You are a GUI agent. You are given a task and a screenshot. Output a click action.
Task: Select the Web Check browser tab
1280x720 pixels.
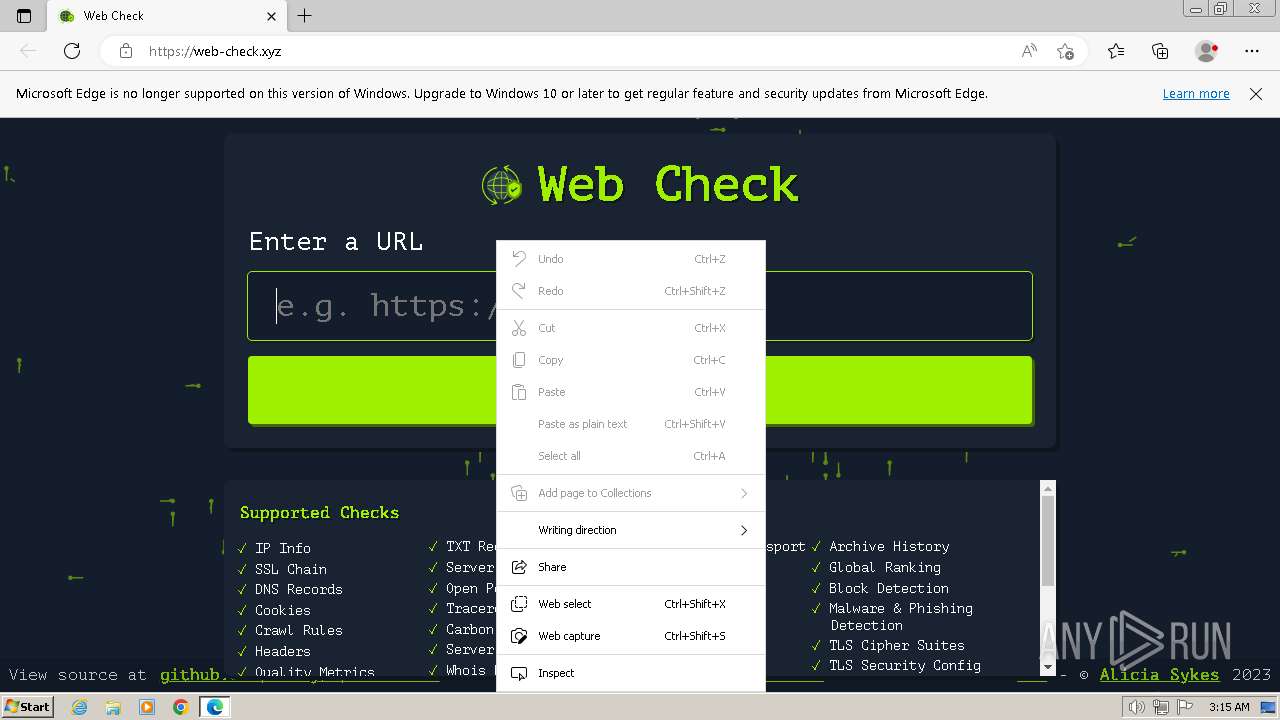165,16
